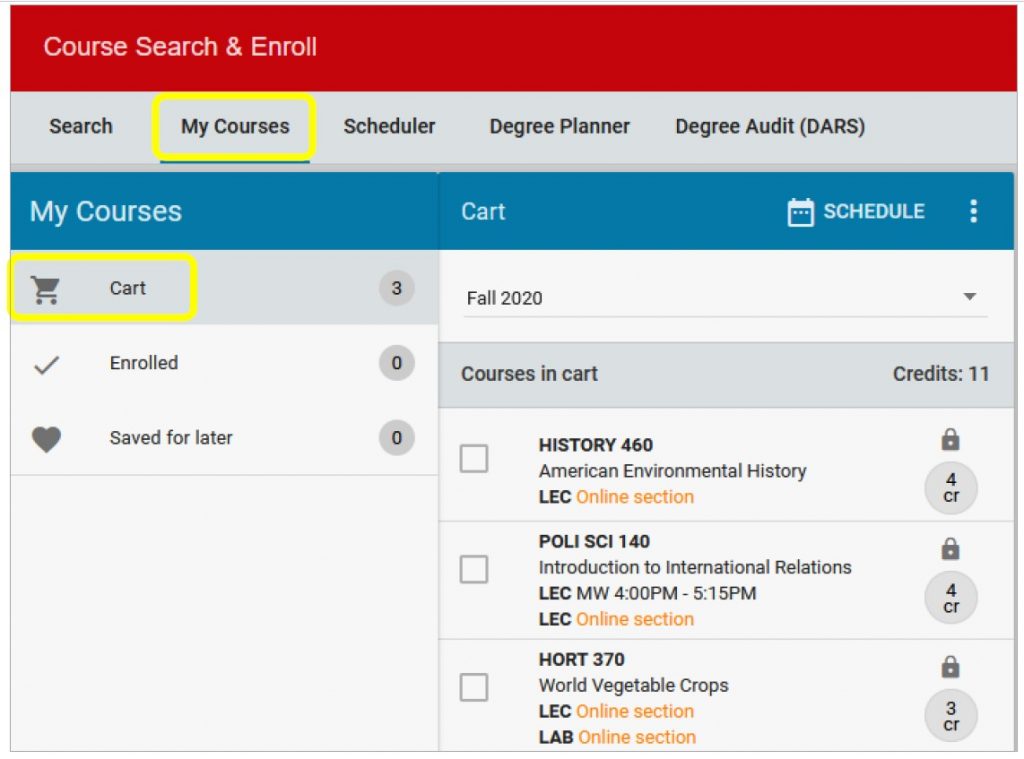
Task: Select the POLI SCI 140 checkbox
Action: pos(474,570)
